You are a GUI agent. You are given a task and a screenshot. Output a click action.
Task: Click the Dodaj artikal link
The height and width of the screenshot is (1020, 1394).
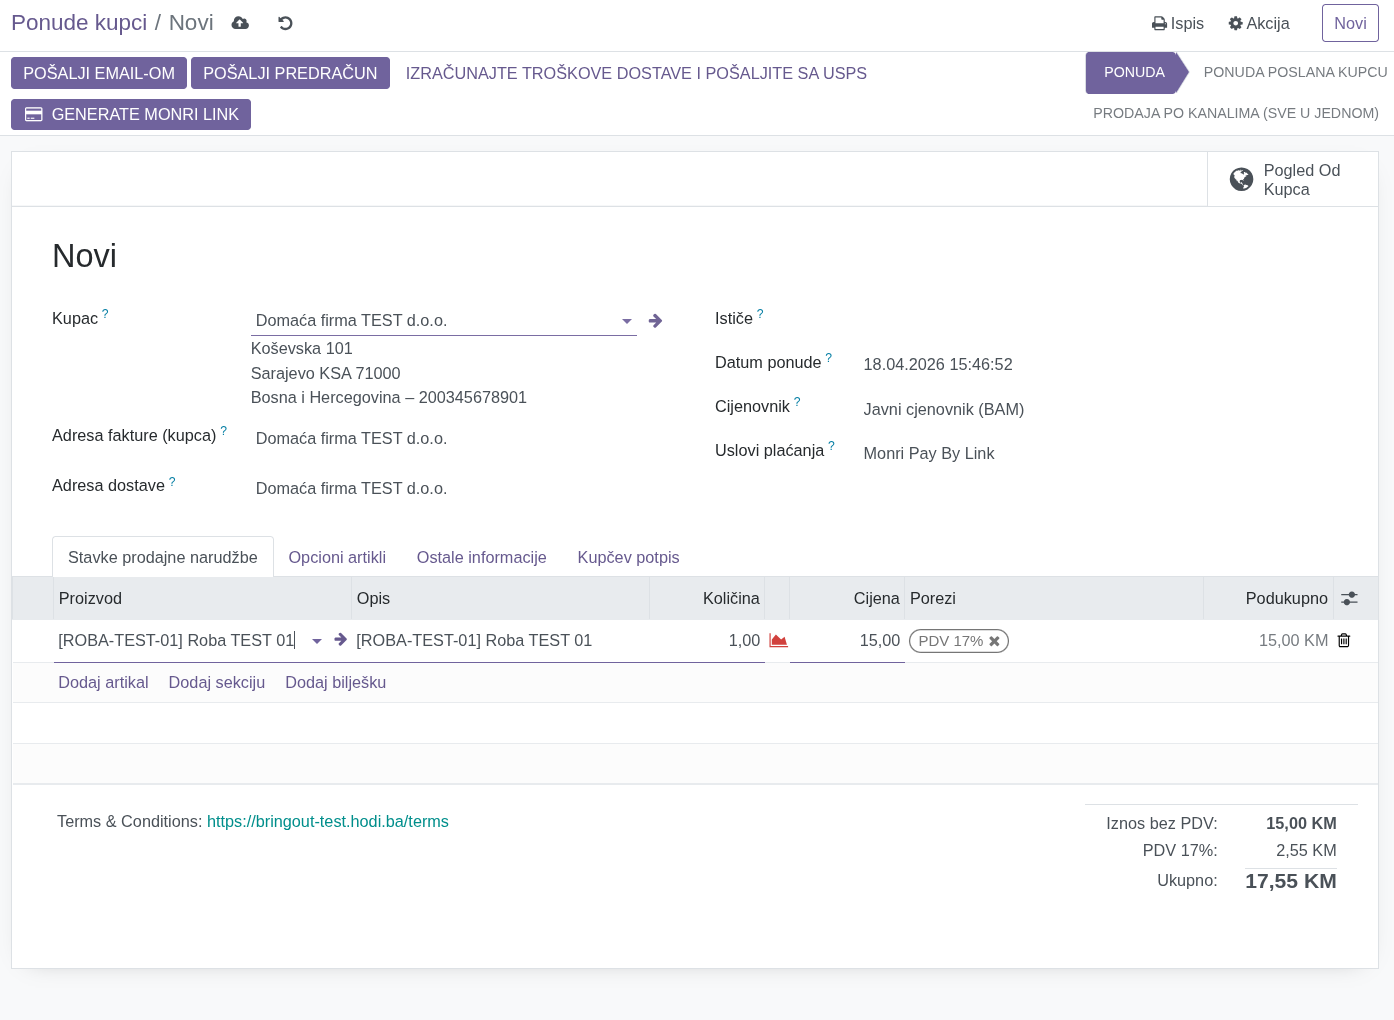(x=103, y=682)
